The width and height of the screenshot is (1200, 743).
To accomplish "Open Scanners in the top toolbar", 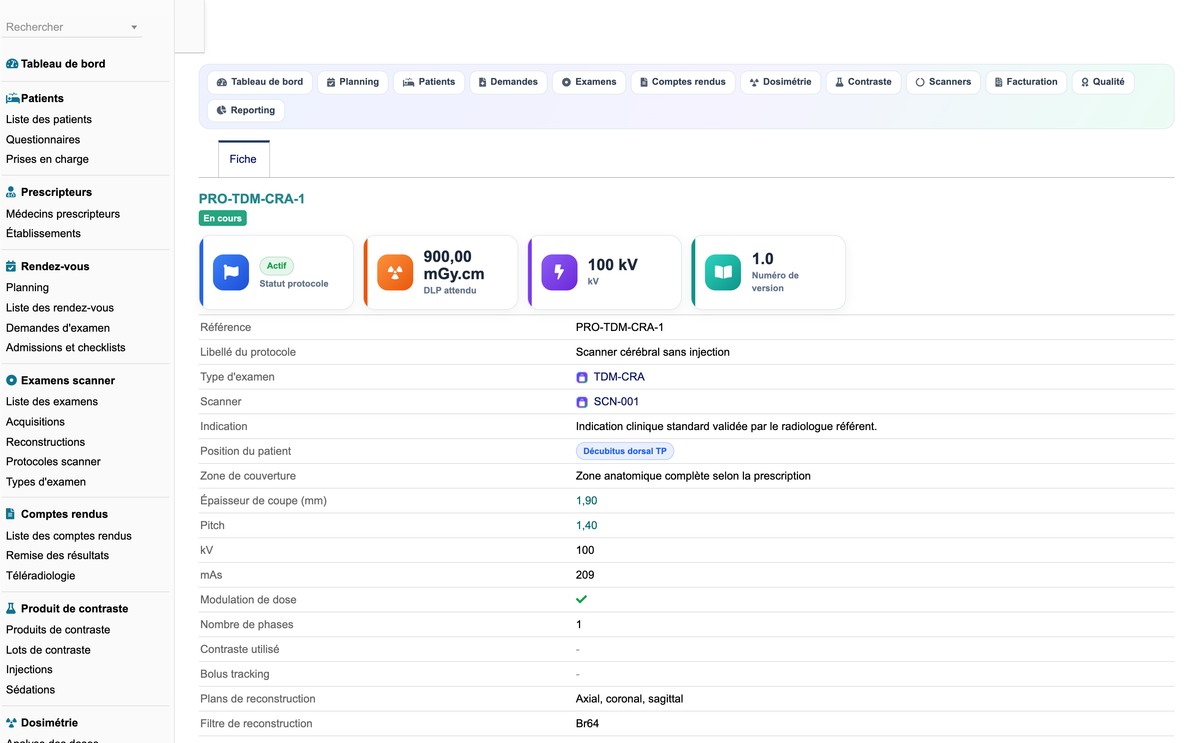I will click(944, 82).
